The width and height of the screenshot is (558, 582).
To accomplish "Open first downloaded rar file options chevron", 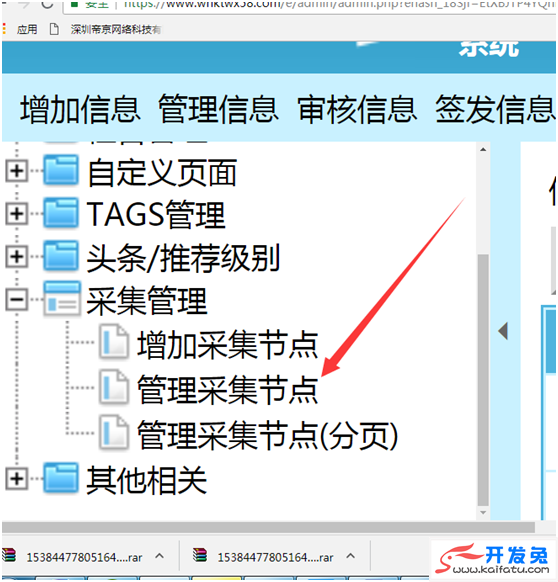I will pyautogui.click(x=160, y=556).
